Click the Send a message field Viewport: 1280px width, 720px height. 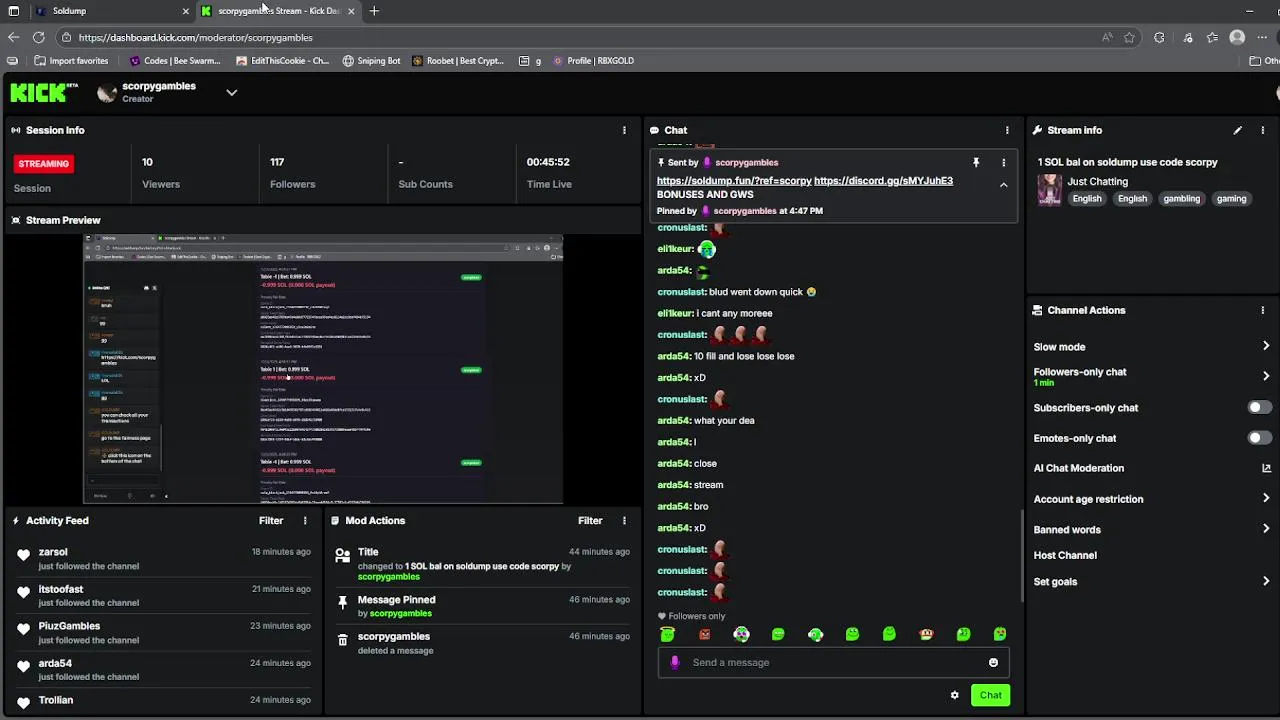[832, 662]
